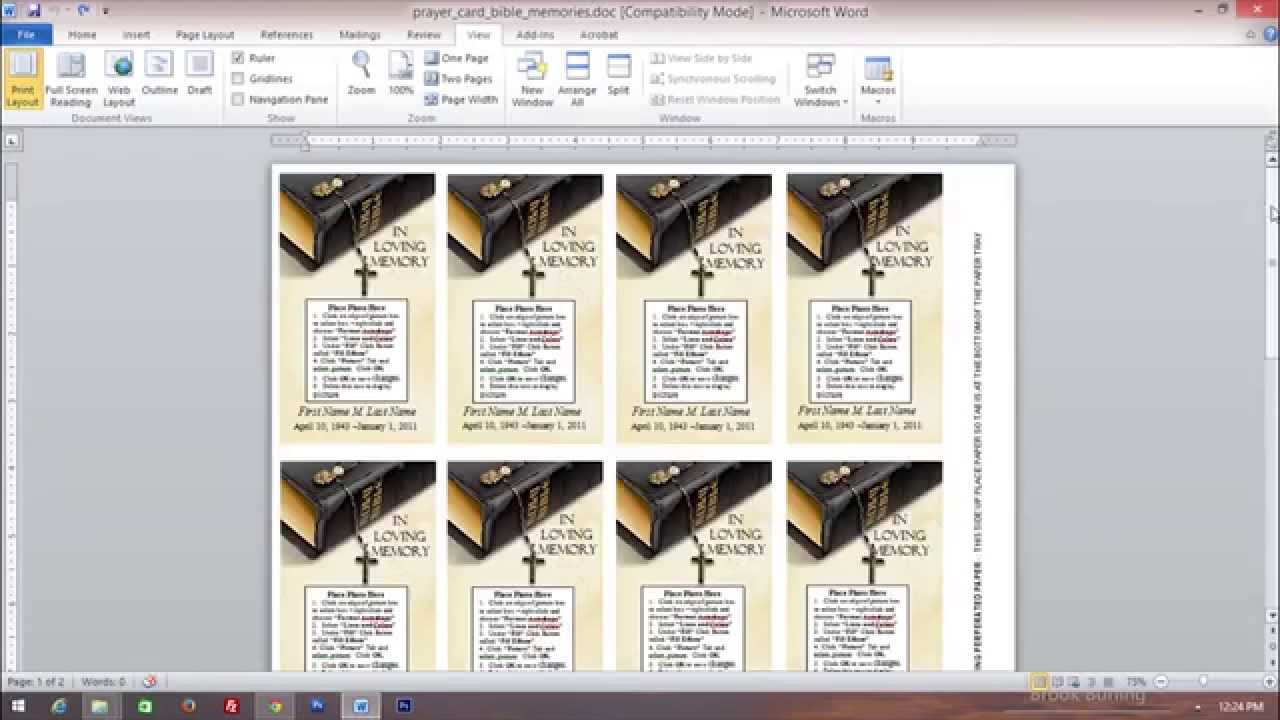The image size is (1280, 720).
Task: Open the Home tab
Action: click(x=82, y=35)
